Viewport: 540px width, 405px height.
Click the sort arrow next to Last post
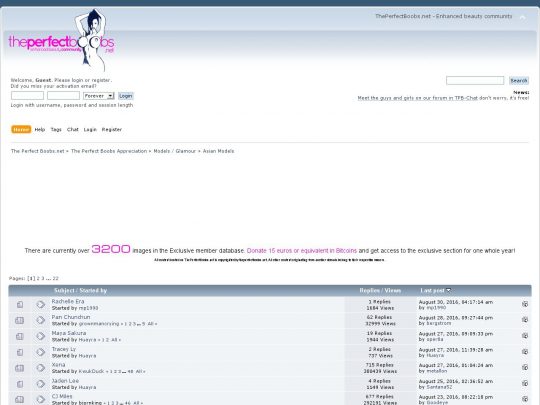448,290
